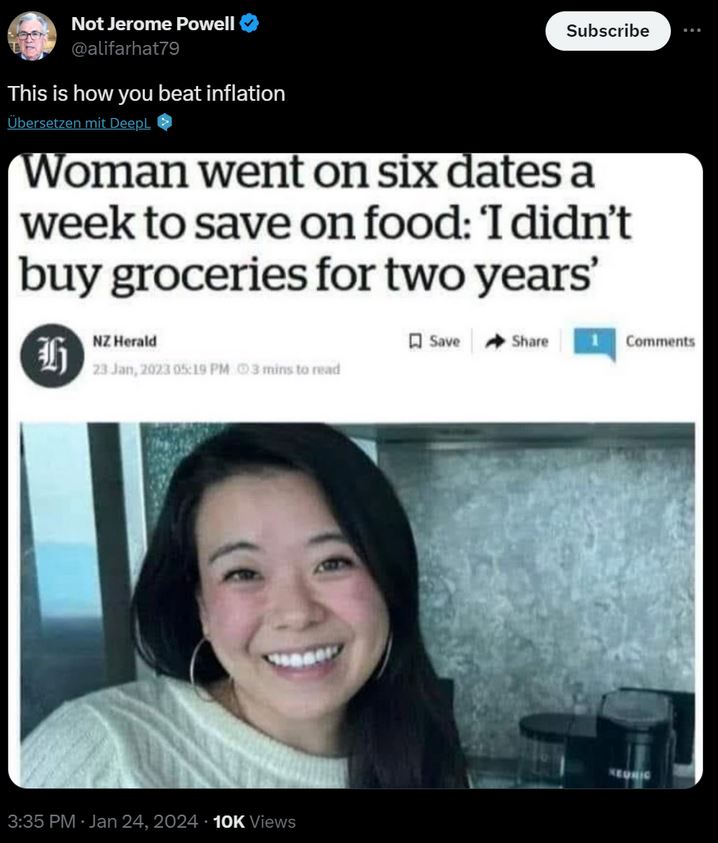Click the tweet text about inflation
The width and height of the screenshot is (718, 843).
click(x=146, y=94)
